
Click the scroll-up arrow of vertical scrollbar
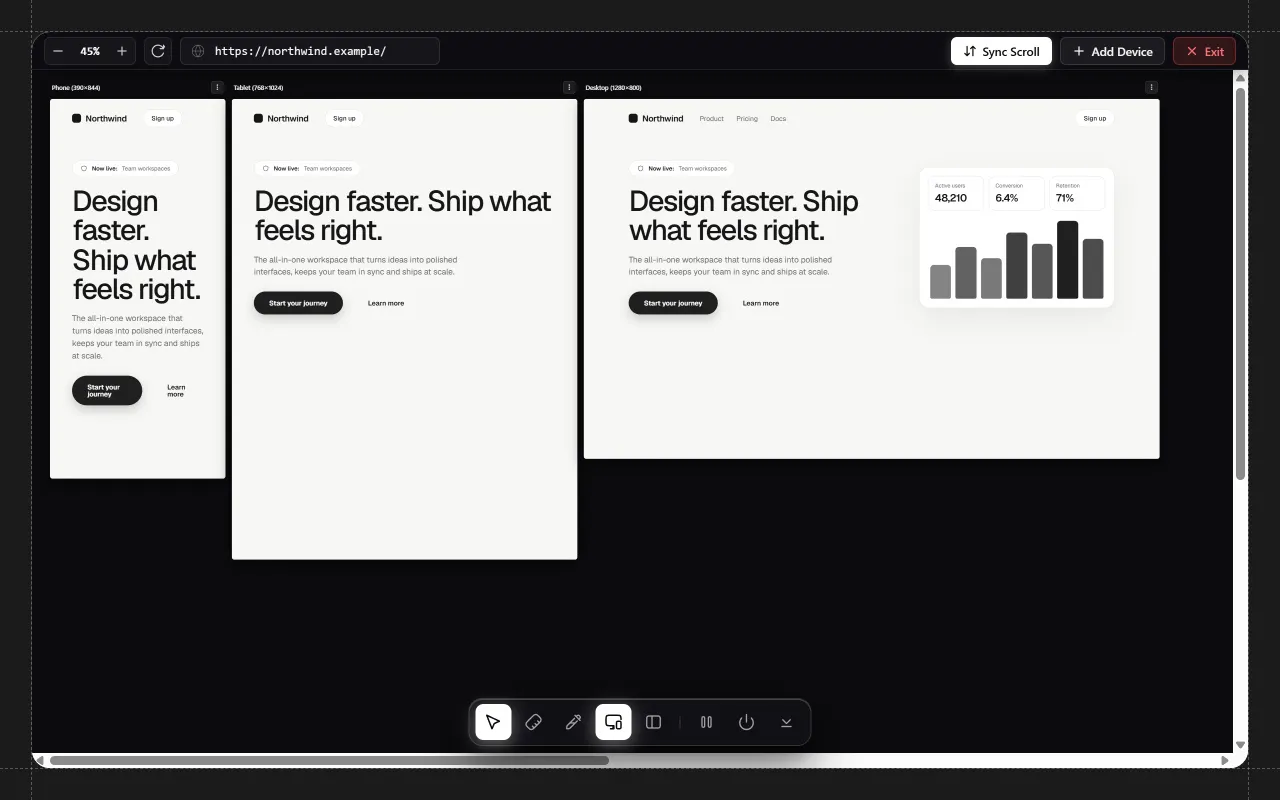[1241, 77]
